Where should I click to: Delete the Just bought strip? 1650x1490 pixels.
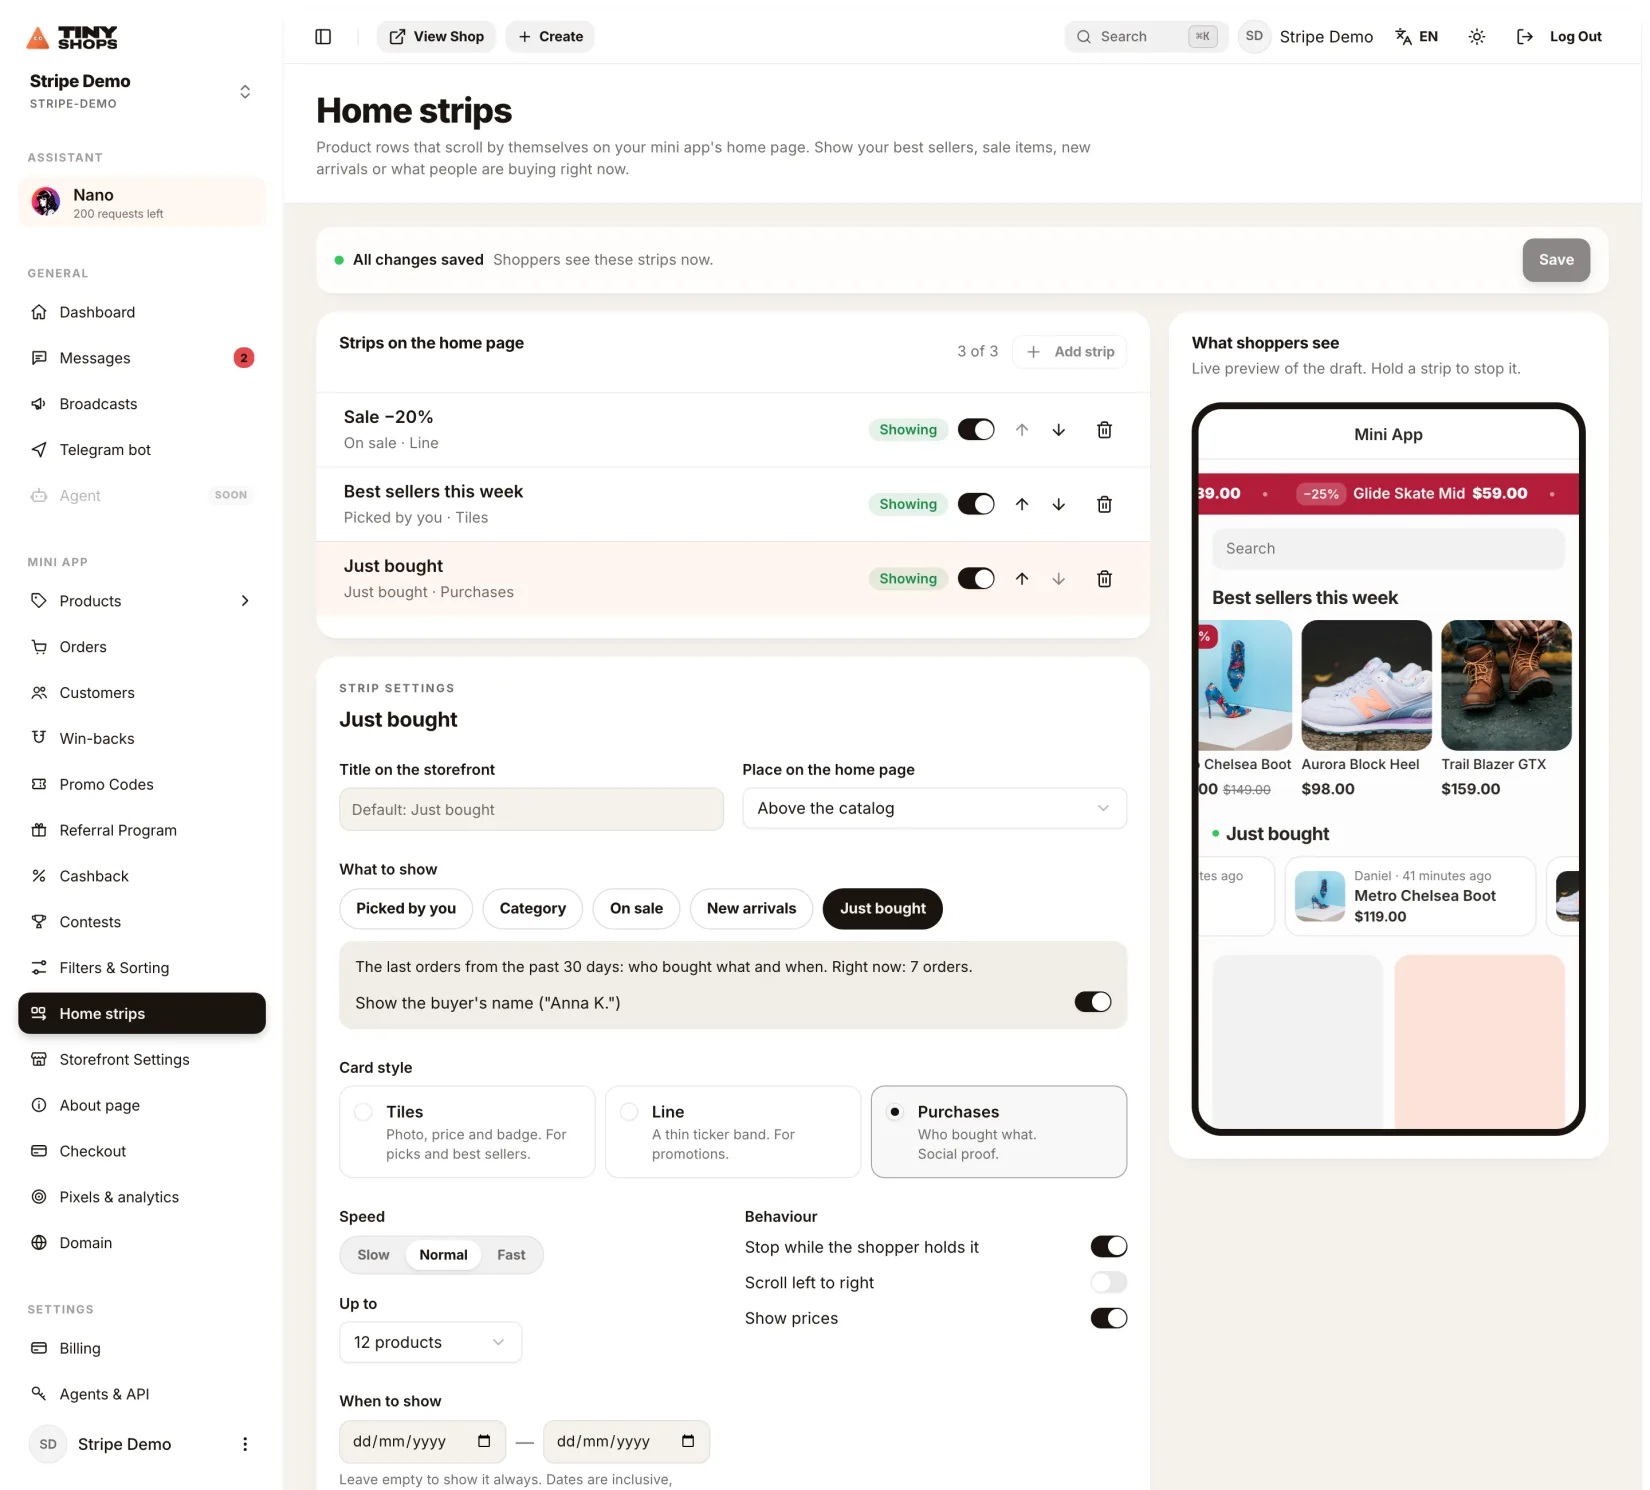pyautogui.click(x=1104, y=579)
